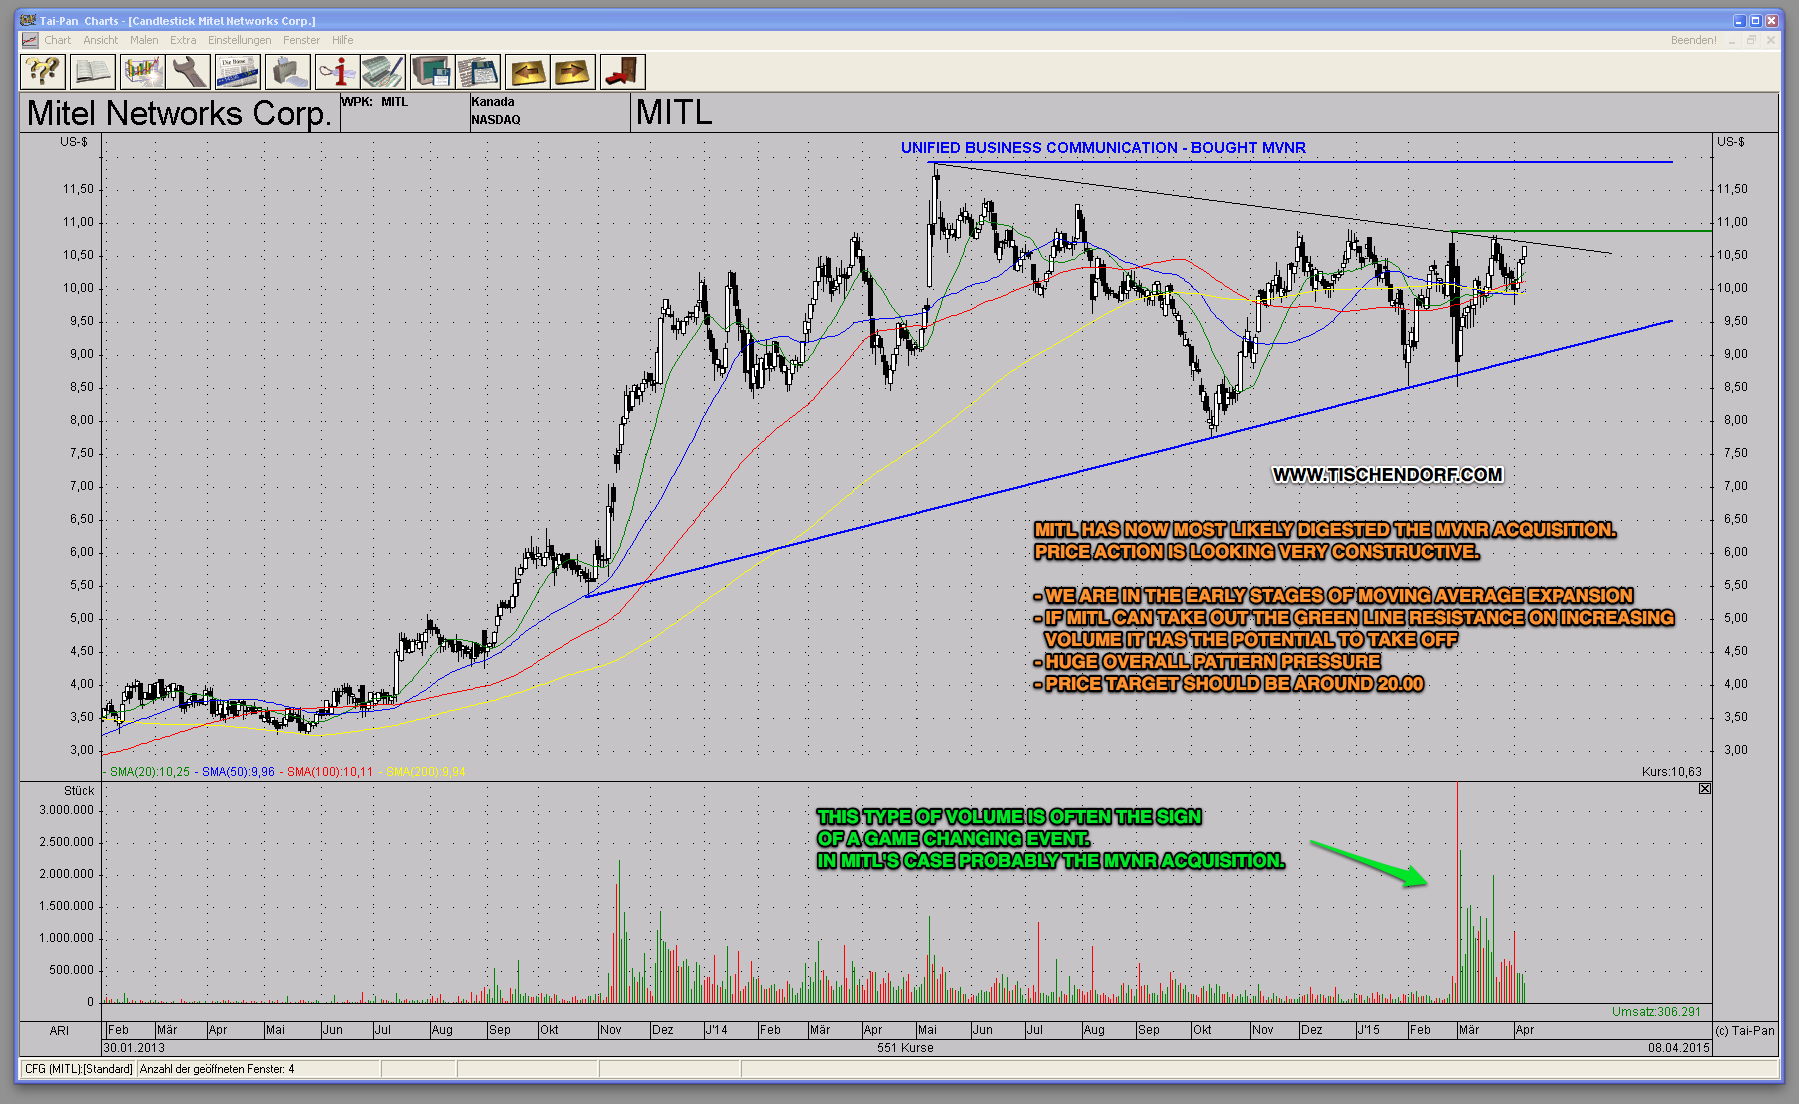Open the Einstellungen menu
Screen dimensions: 1799x1104
pos(239,40)
